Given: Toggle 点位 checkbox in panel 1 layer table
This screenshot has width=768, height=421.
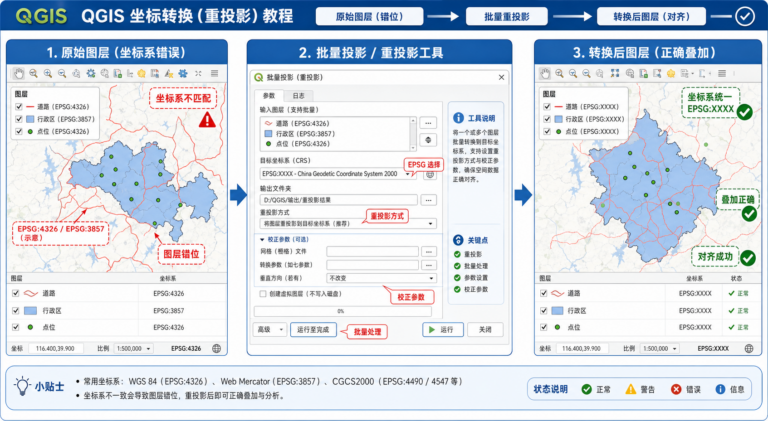Looking at the screenshot, I should coord(16,327).
